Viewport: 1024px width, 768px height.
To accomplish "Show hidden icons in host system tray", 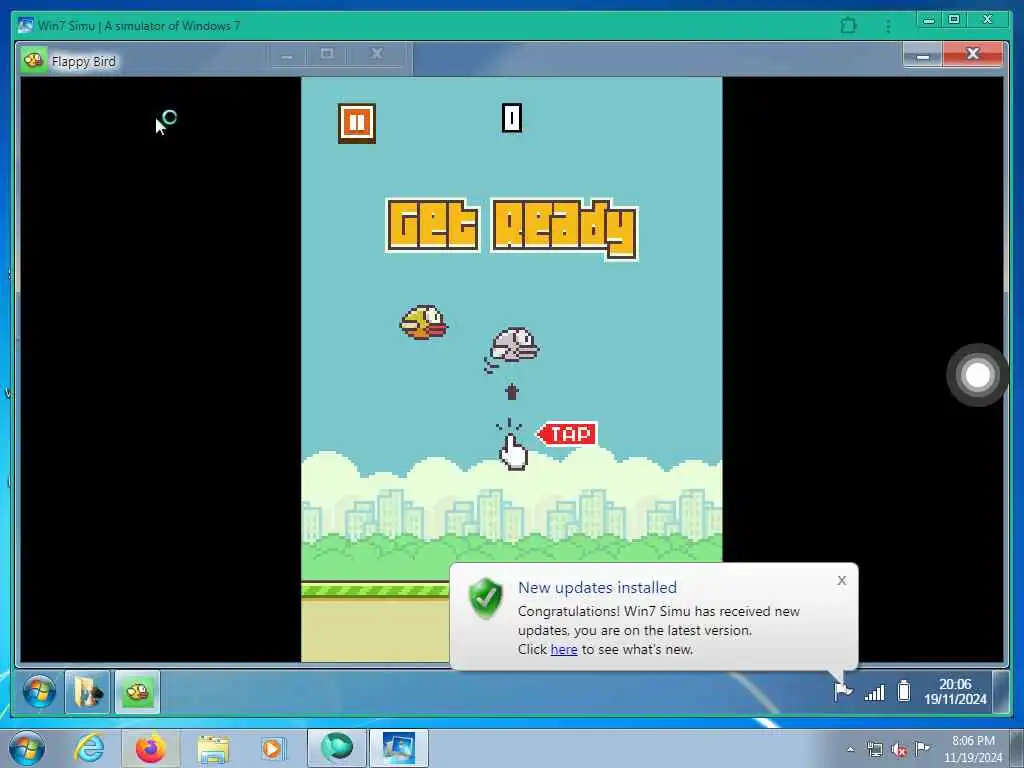I will (850, 750).
